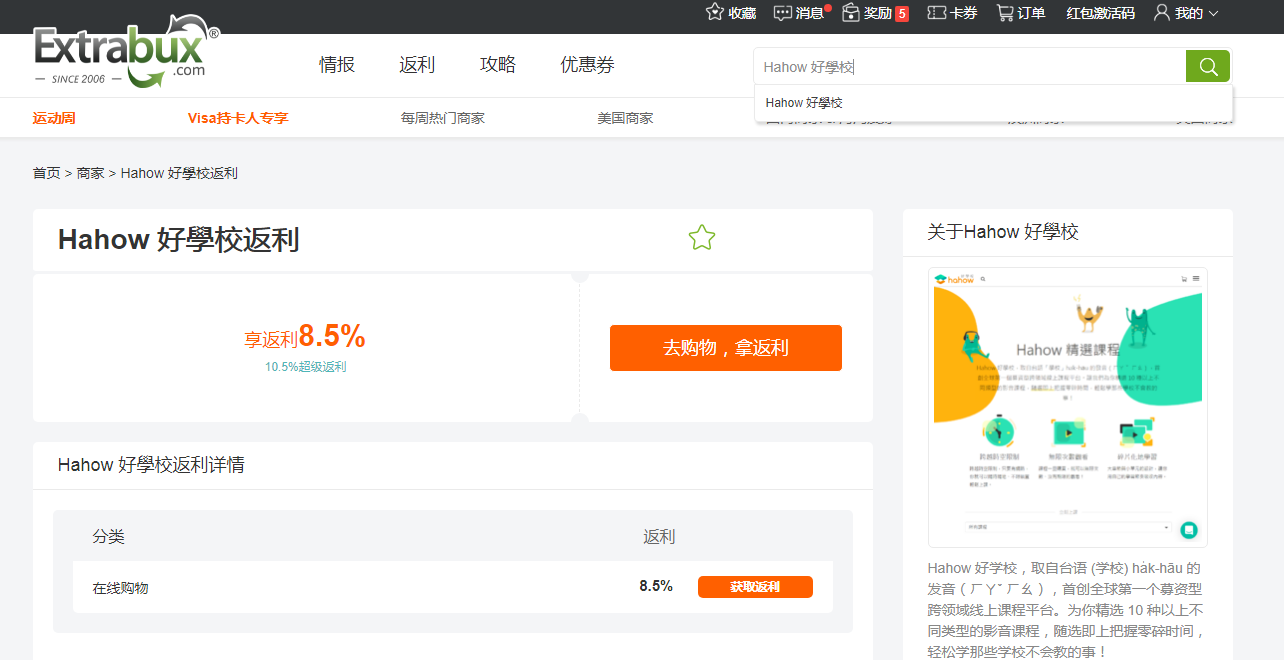1284x660 pixels.
Task: Open the 返利 navigation menu
Action: (x=417, y=65)
